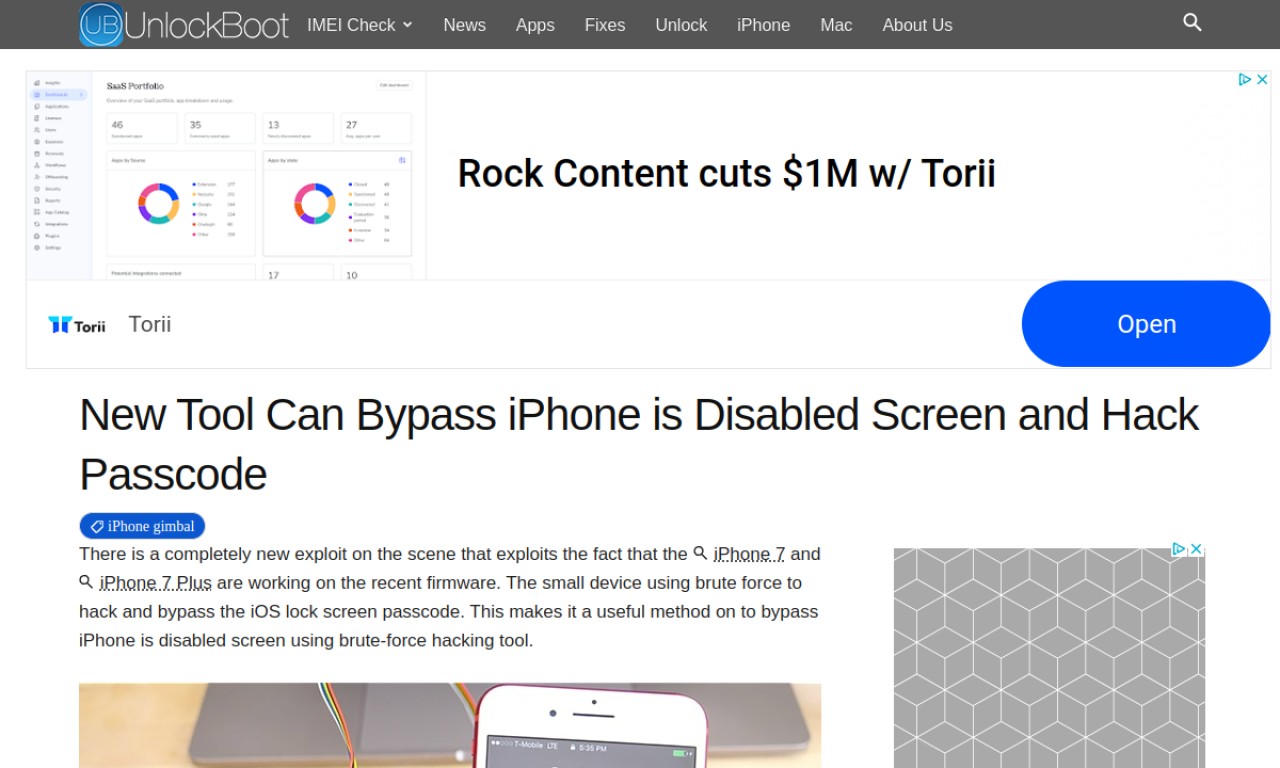Click the UnlockBoot logo
1280x768 pixels.
click(184, 24)
